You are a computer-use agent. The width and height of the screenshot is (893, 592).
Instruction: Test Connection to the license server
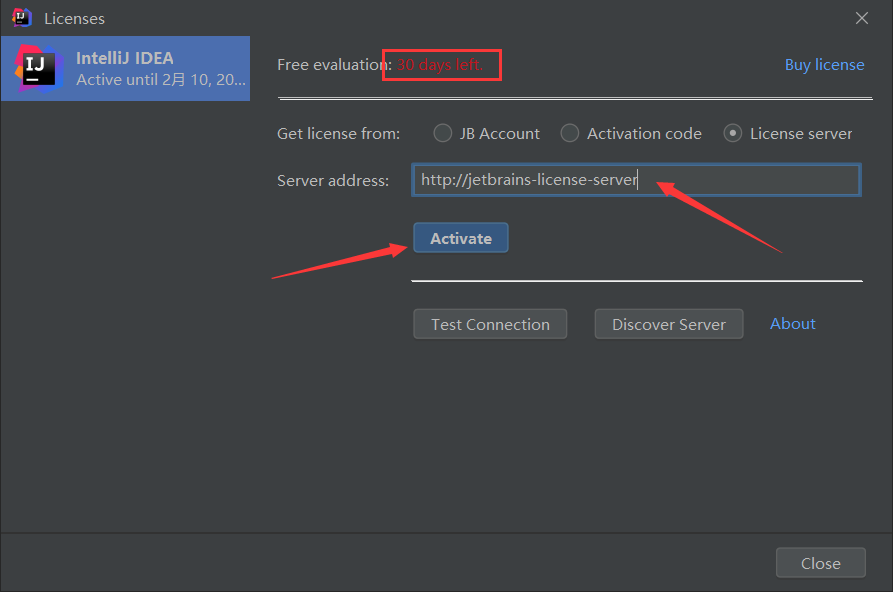490,324
